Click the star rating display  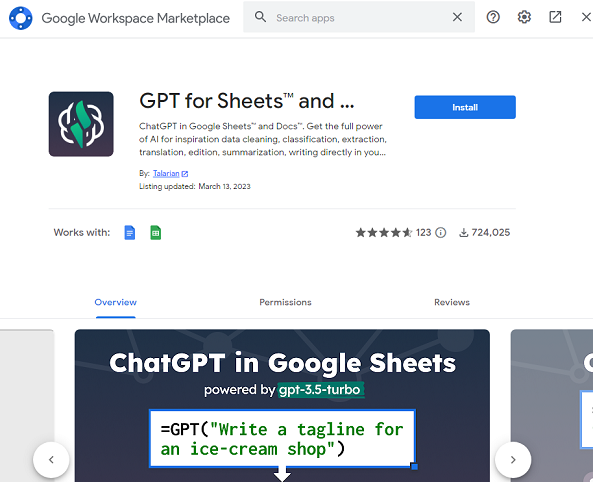[384, 232]
